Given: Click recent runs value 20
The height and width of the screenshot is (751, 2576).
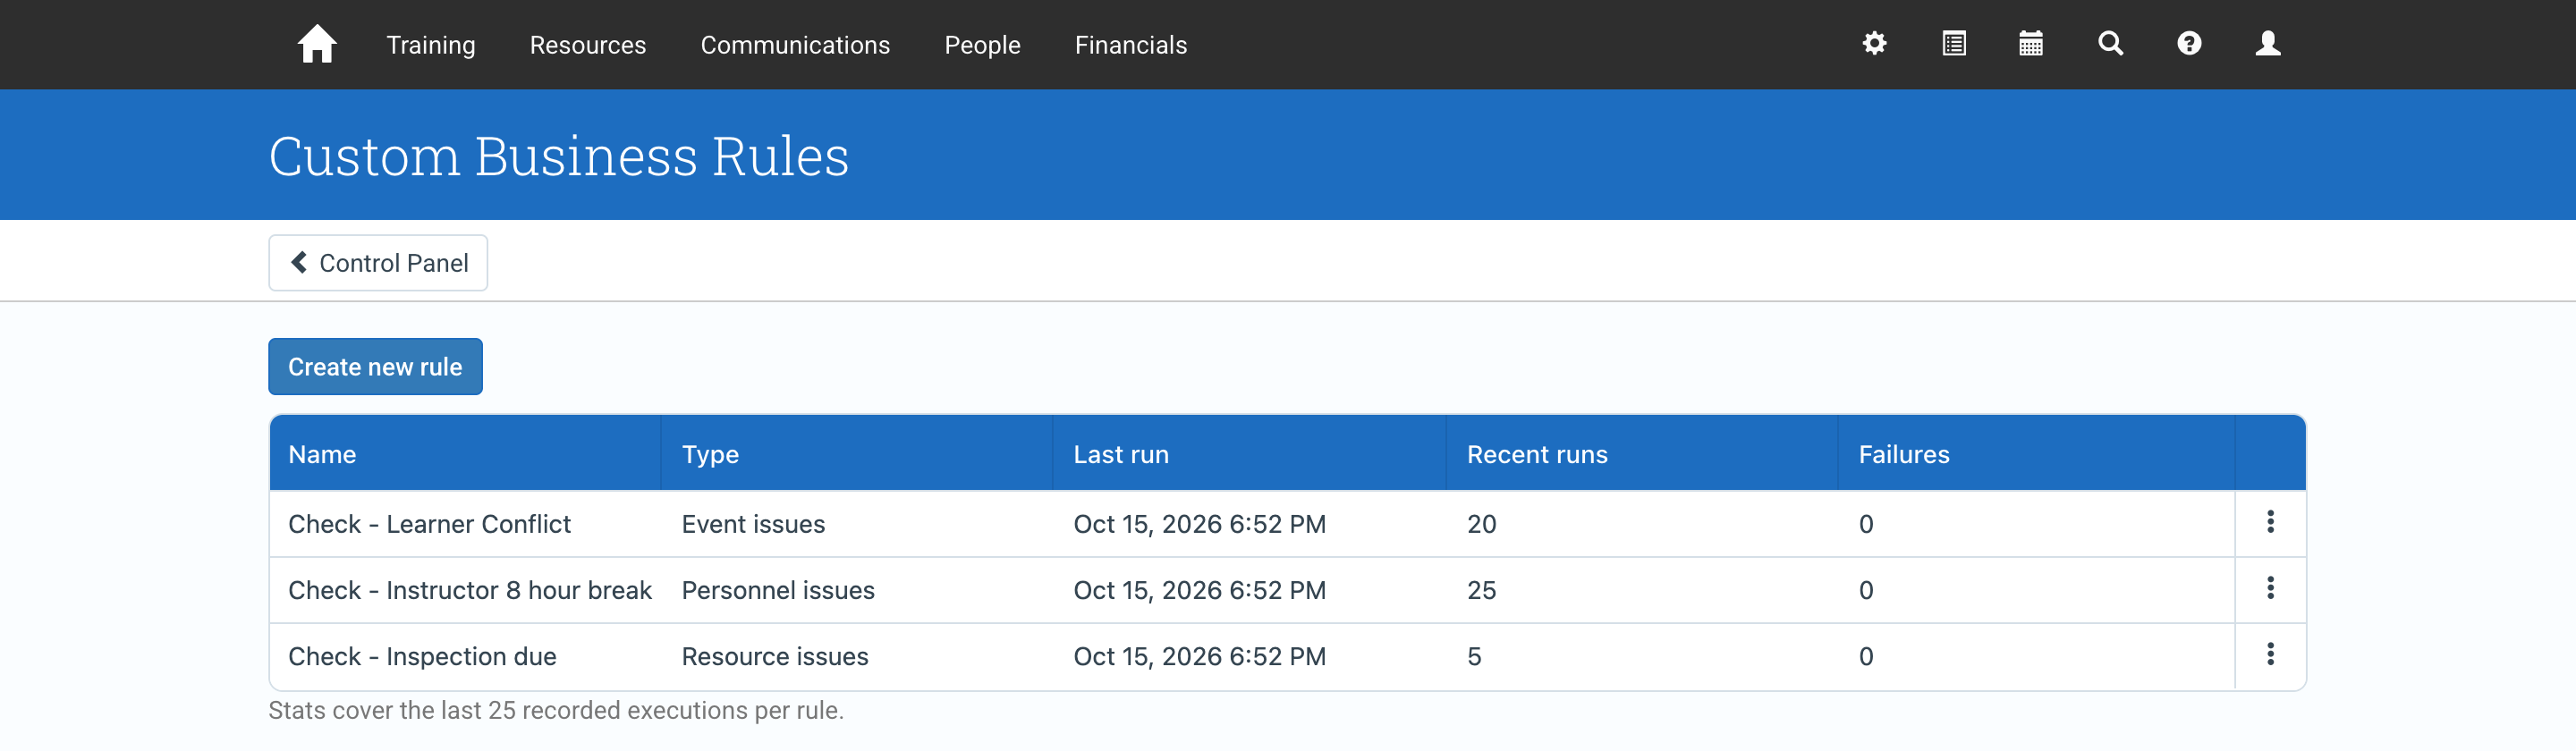Looking at the screenshot, I should point(1481,524).
